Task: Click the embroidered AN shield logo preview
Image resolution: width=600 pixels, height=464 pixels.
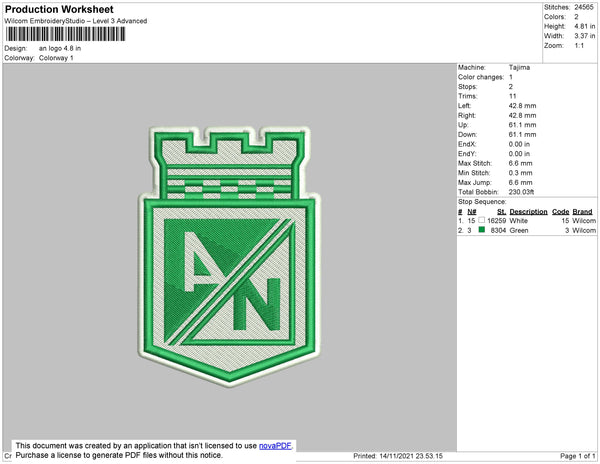Action: [x=229, y=256]
